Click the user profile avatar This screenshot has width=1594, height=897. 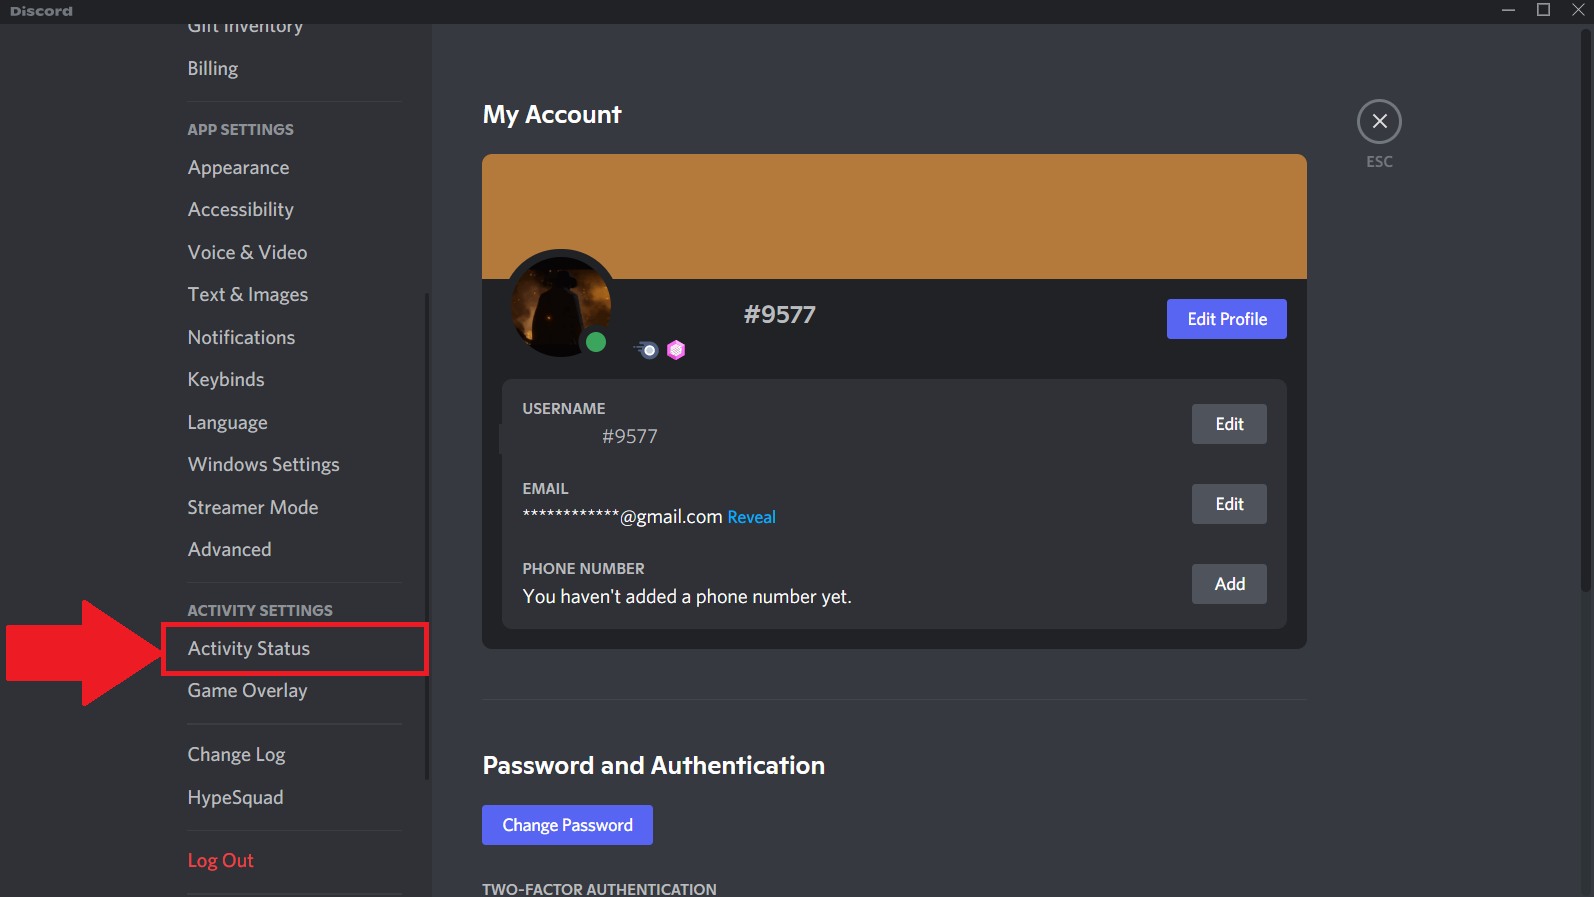tap(560, 303)
